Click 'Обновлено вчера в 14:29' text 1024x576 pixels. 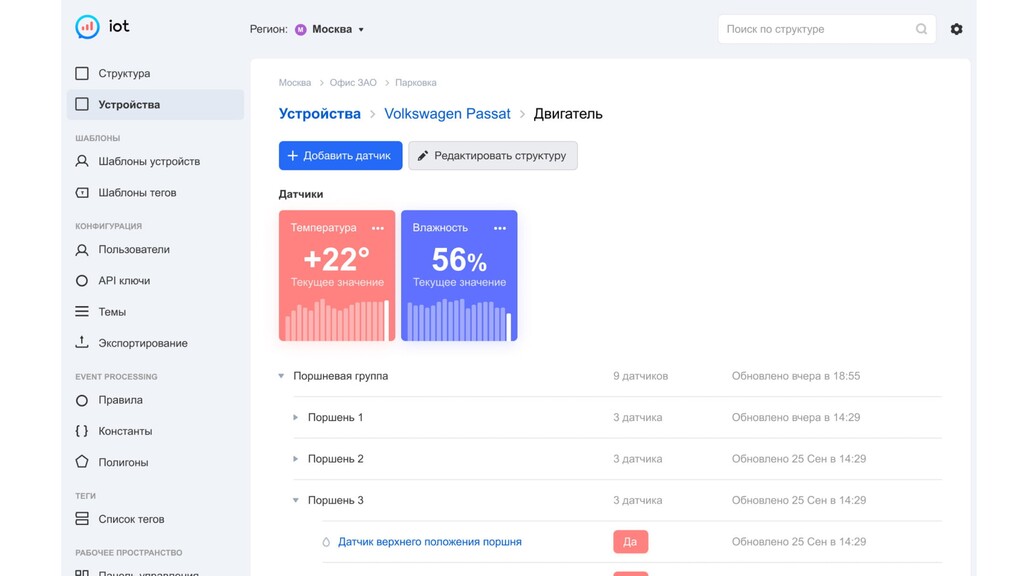(795, 417)
